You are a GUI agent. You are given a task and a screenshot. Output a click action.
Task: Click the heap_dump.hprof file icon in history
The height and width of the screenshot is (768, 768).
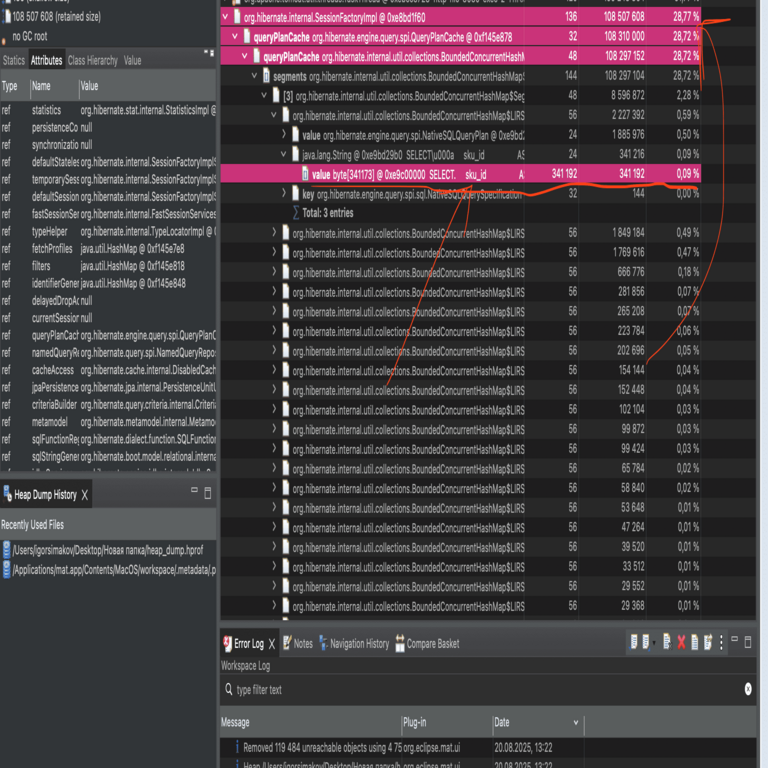click(x=6, y=550)
